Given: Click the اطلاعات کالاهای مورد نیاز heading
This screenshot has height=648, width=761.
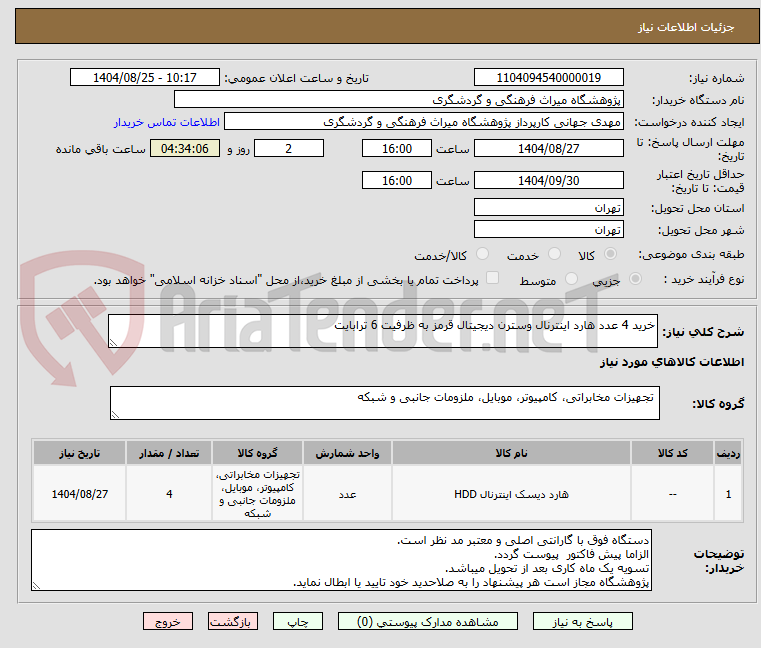Looking at the screenshot, I should (x=672, y=362).
